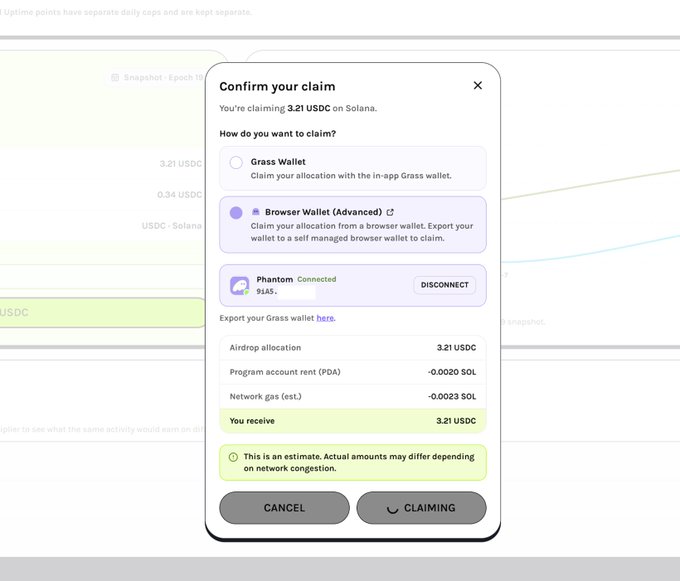This screenshot has width=680, height=581.
Task: Click the calendar icon beside Snapshot in background
Action: (x=115, y=77)
